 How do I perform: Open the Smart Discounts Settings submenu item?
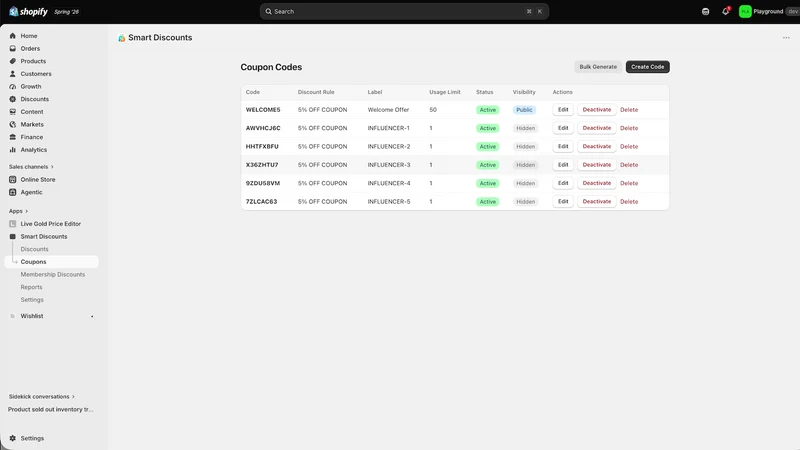coord(32,300)
